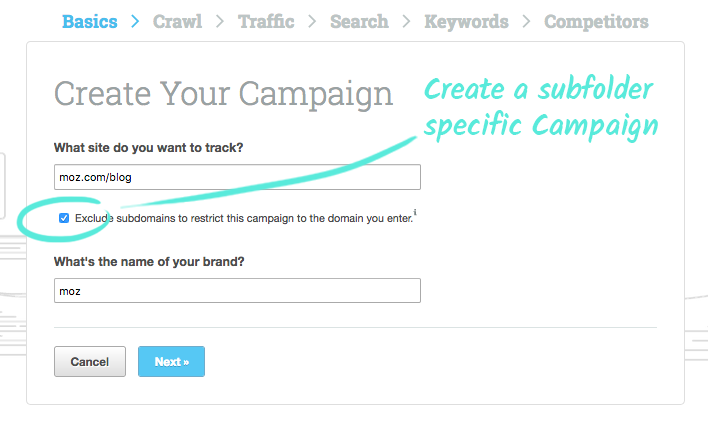Click the chevron arrow after Basics
Image resolution: width=708 pixels, height=427 pixels.
click(x=135, y=21)
